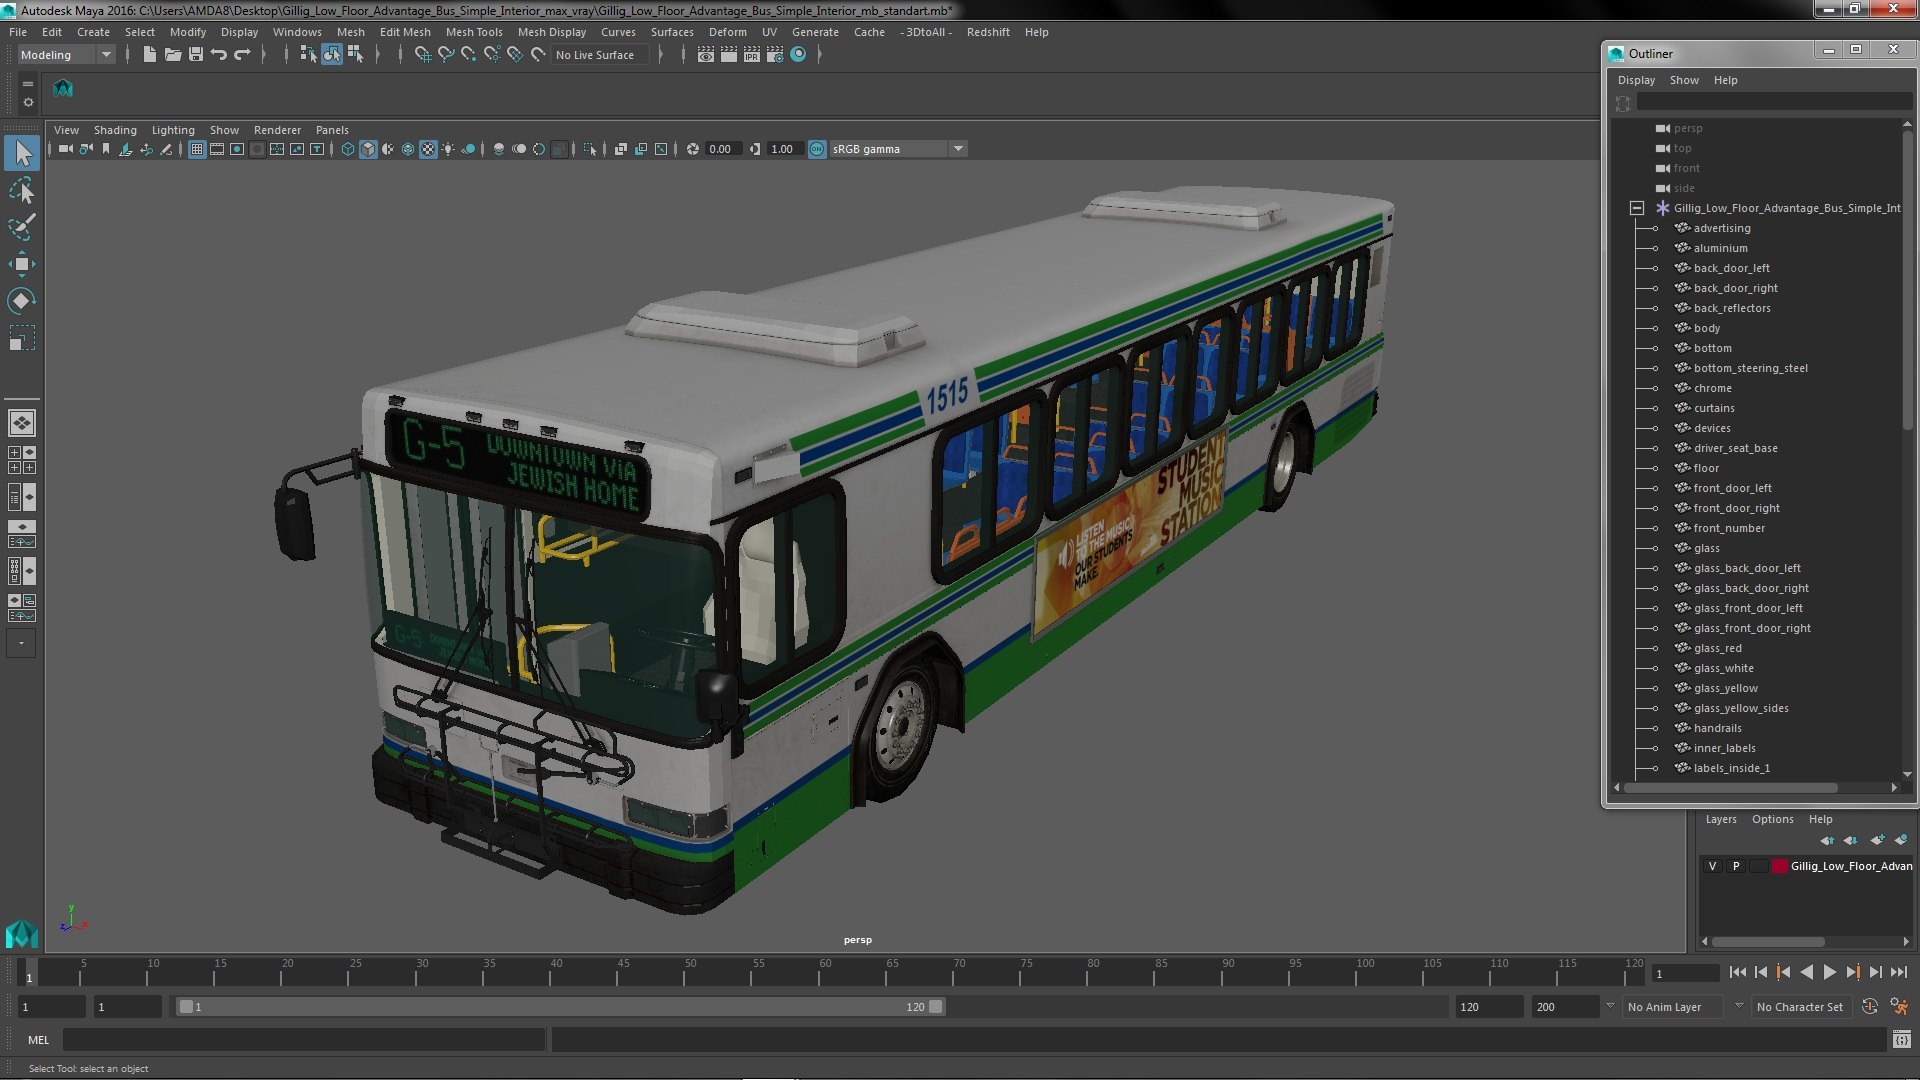
Task: Toggle color management ON button
Action: click(817, 149)
